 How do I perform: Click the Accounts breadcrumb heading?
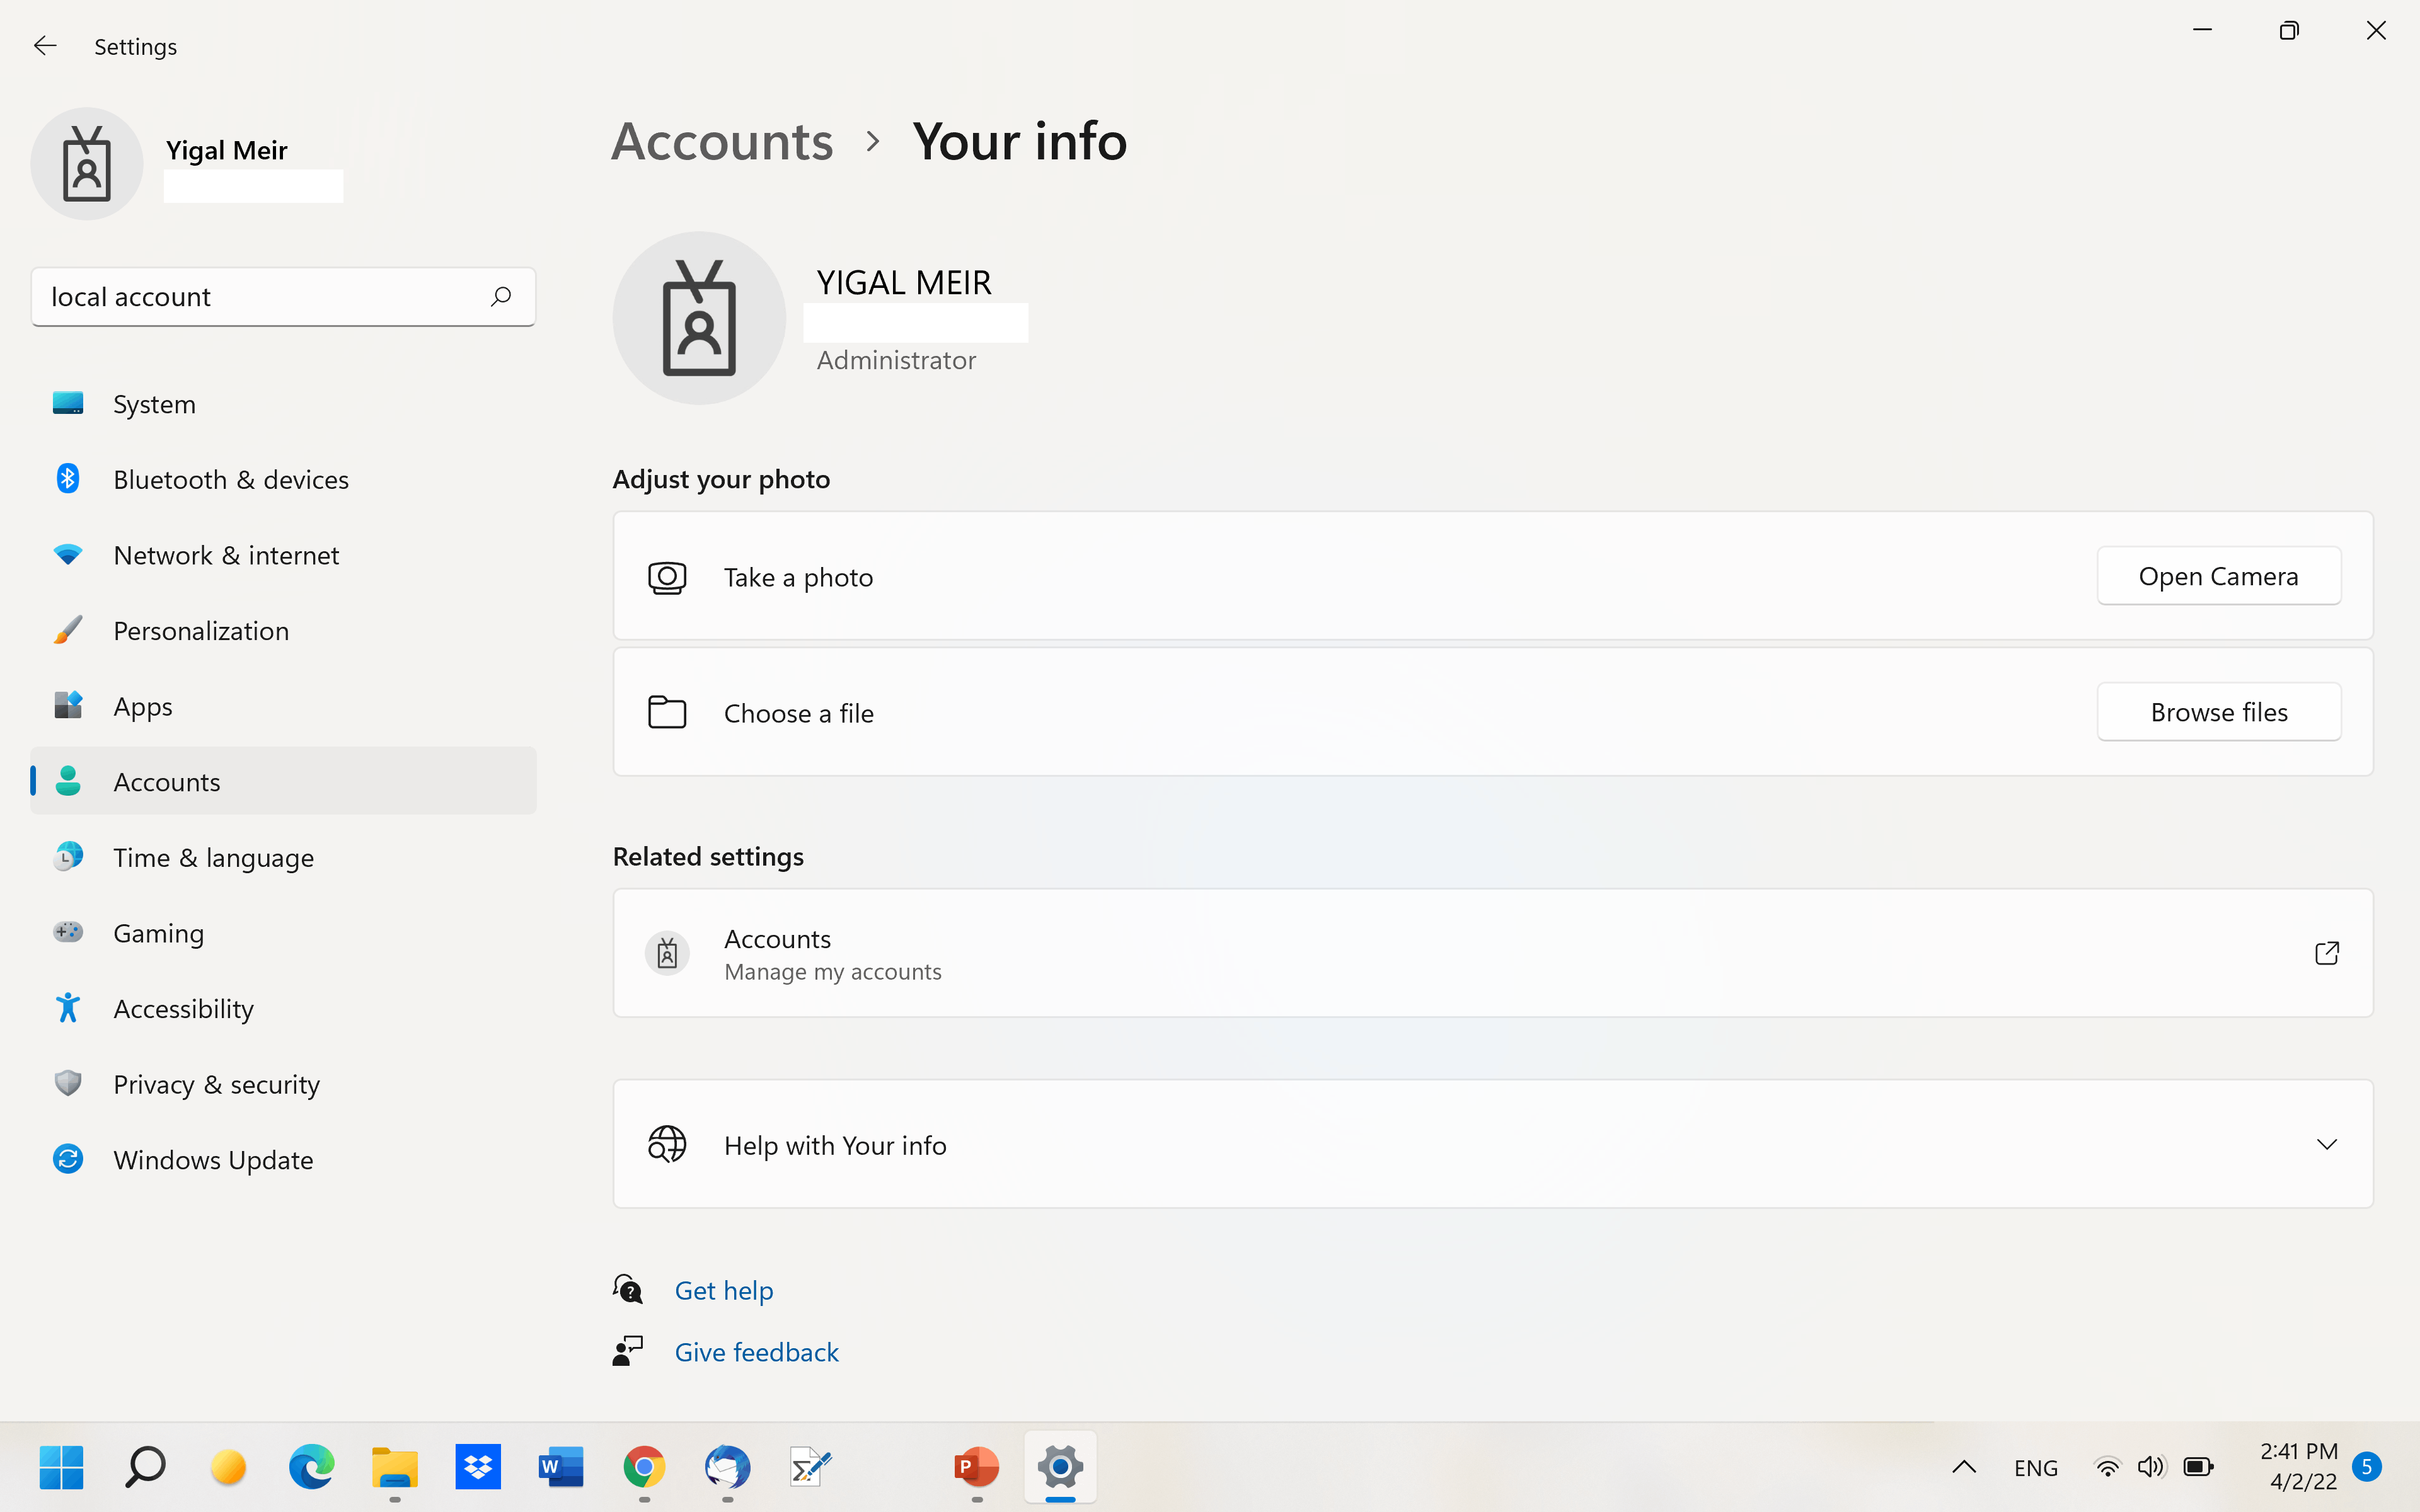click(x=722, y=141)
